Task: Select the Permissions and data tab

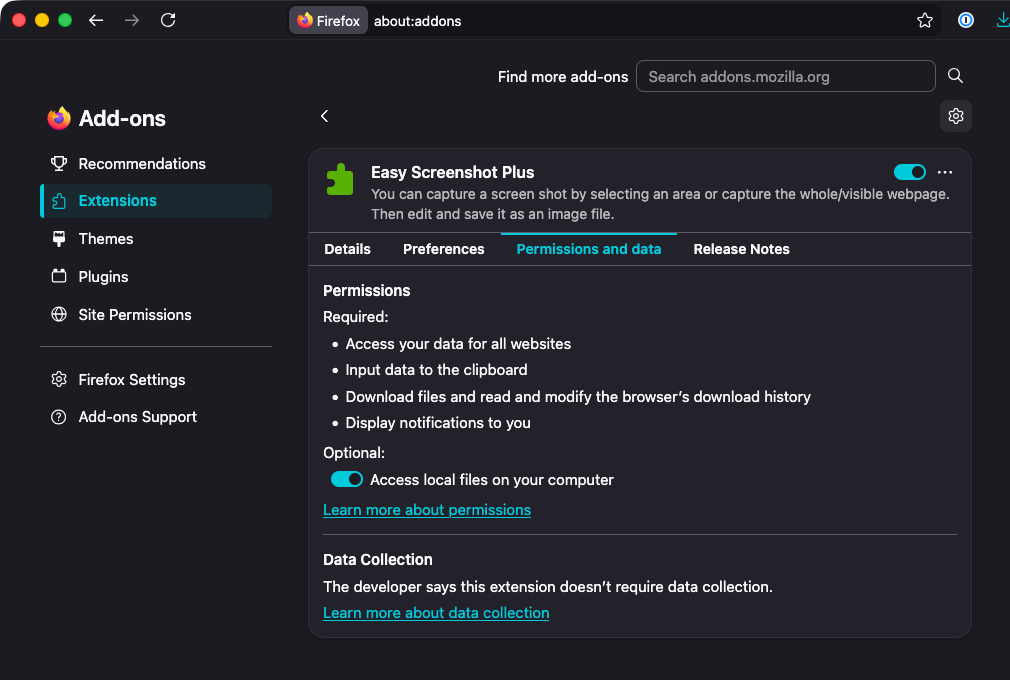Action: (x=589, y=249)
